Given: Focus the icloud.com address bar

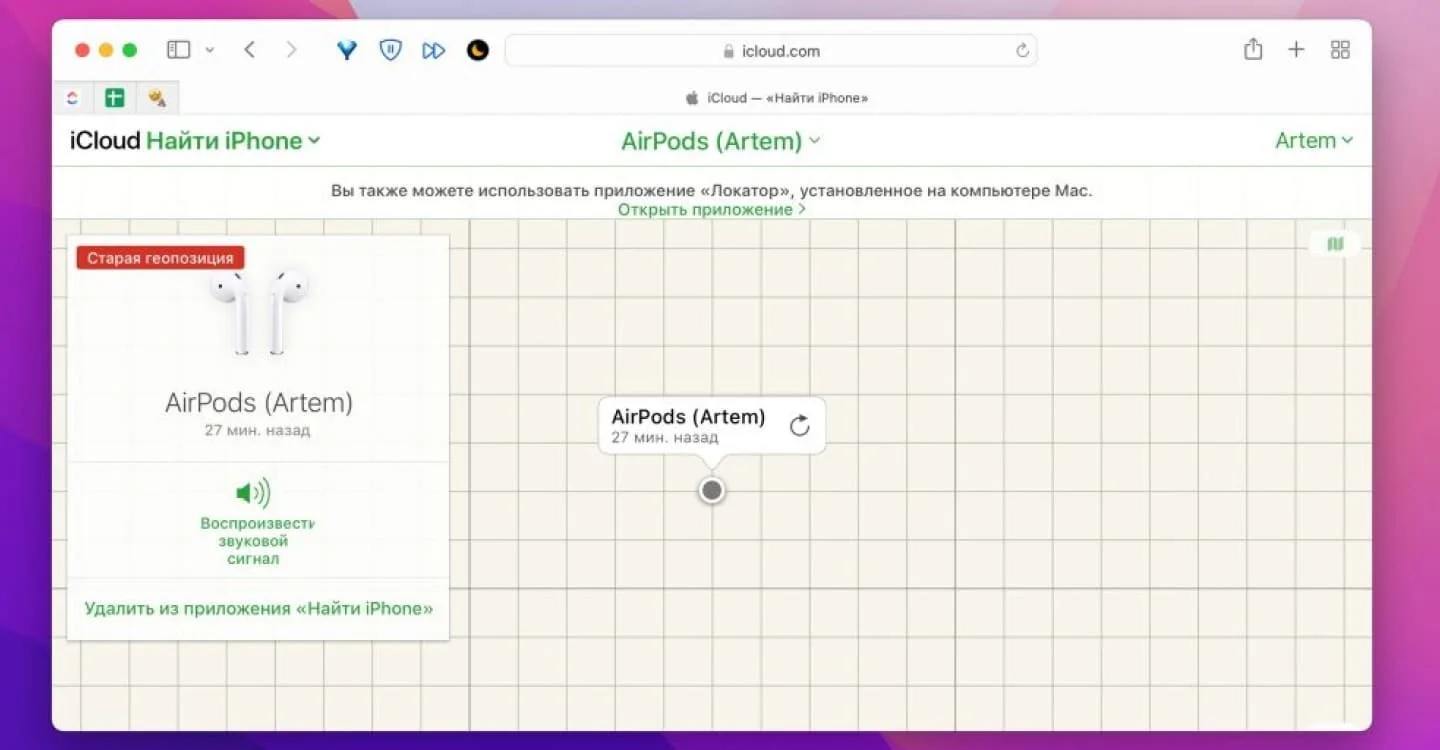Looking at the screenshot, I should 770,50.
